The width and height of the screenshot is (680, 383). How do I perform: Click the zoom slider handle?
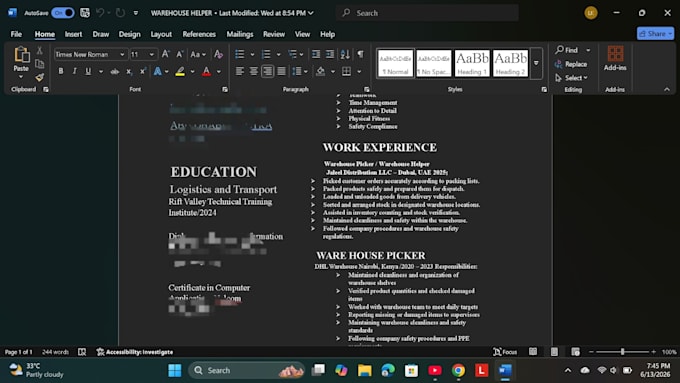[x=622, y=352]
